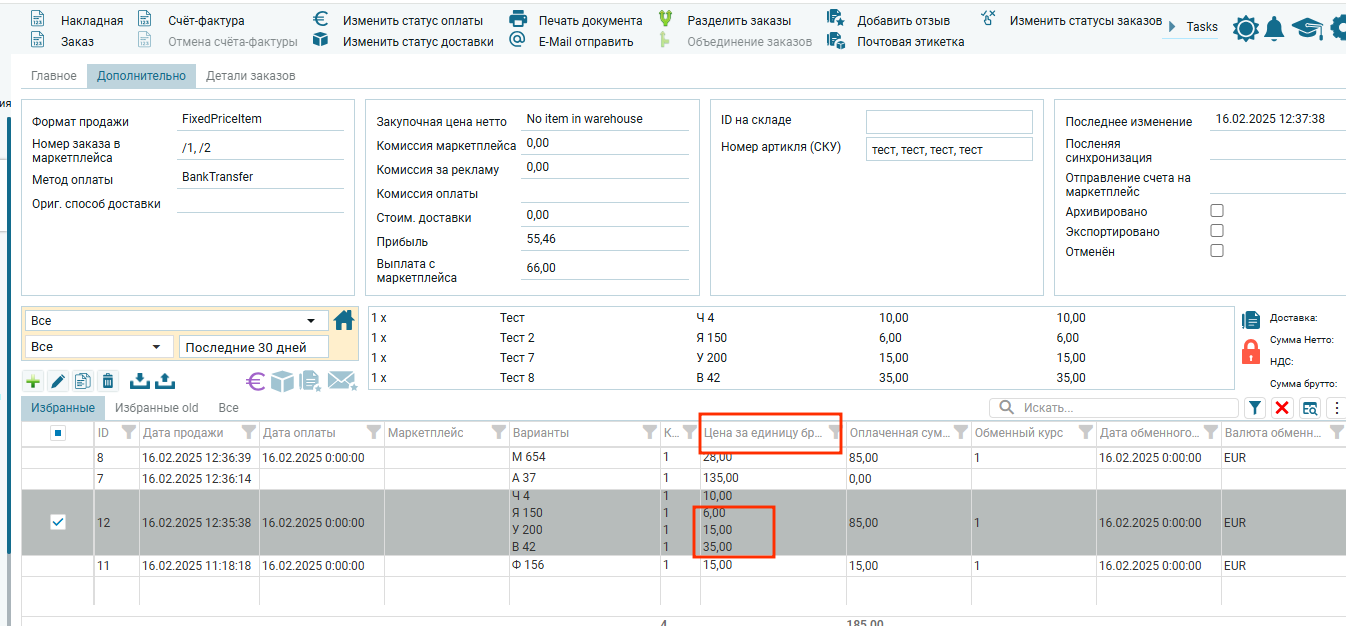Click Изменить статус оплаты button
Viewport: 1346px width, 626px height.
(412, 20)
